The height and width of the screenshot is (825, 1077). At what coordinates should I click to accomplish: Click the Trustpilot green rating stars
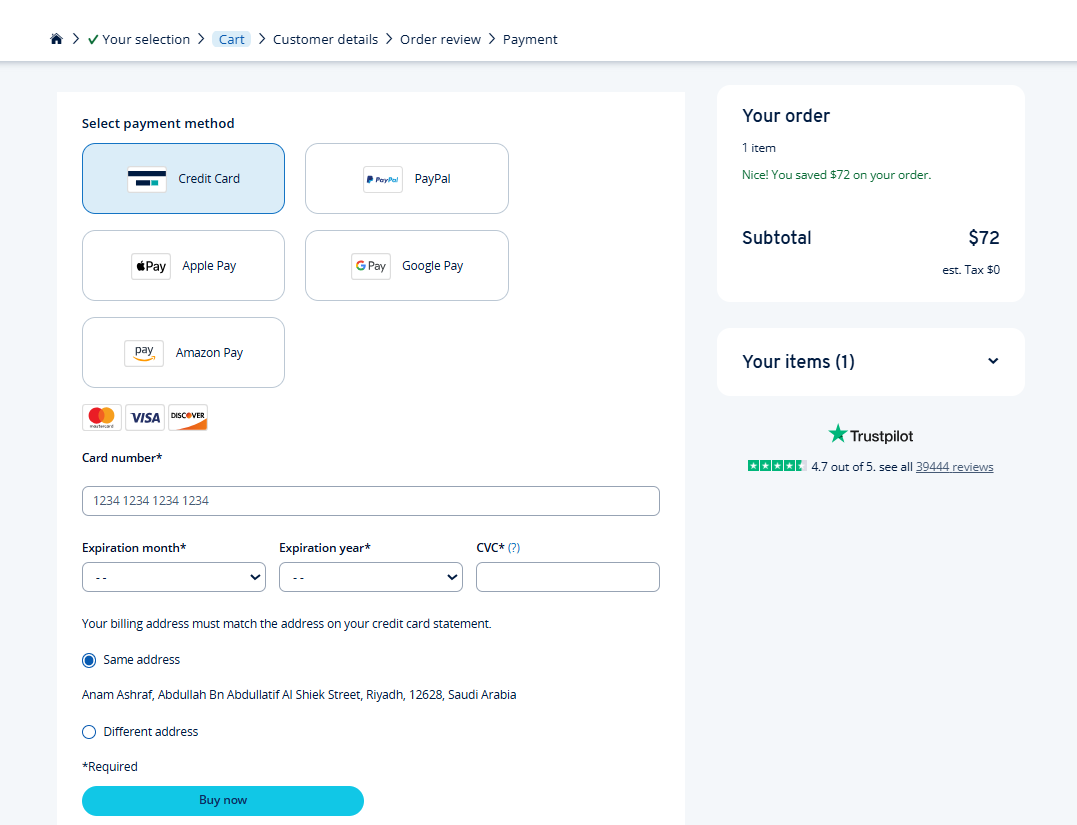[x=777, y=466]
